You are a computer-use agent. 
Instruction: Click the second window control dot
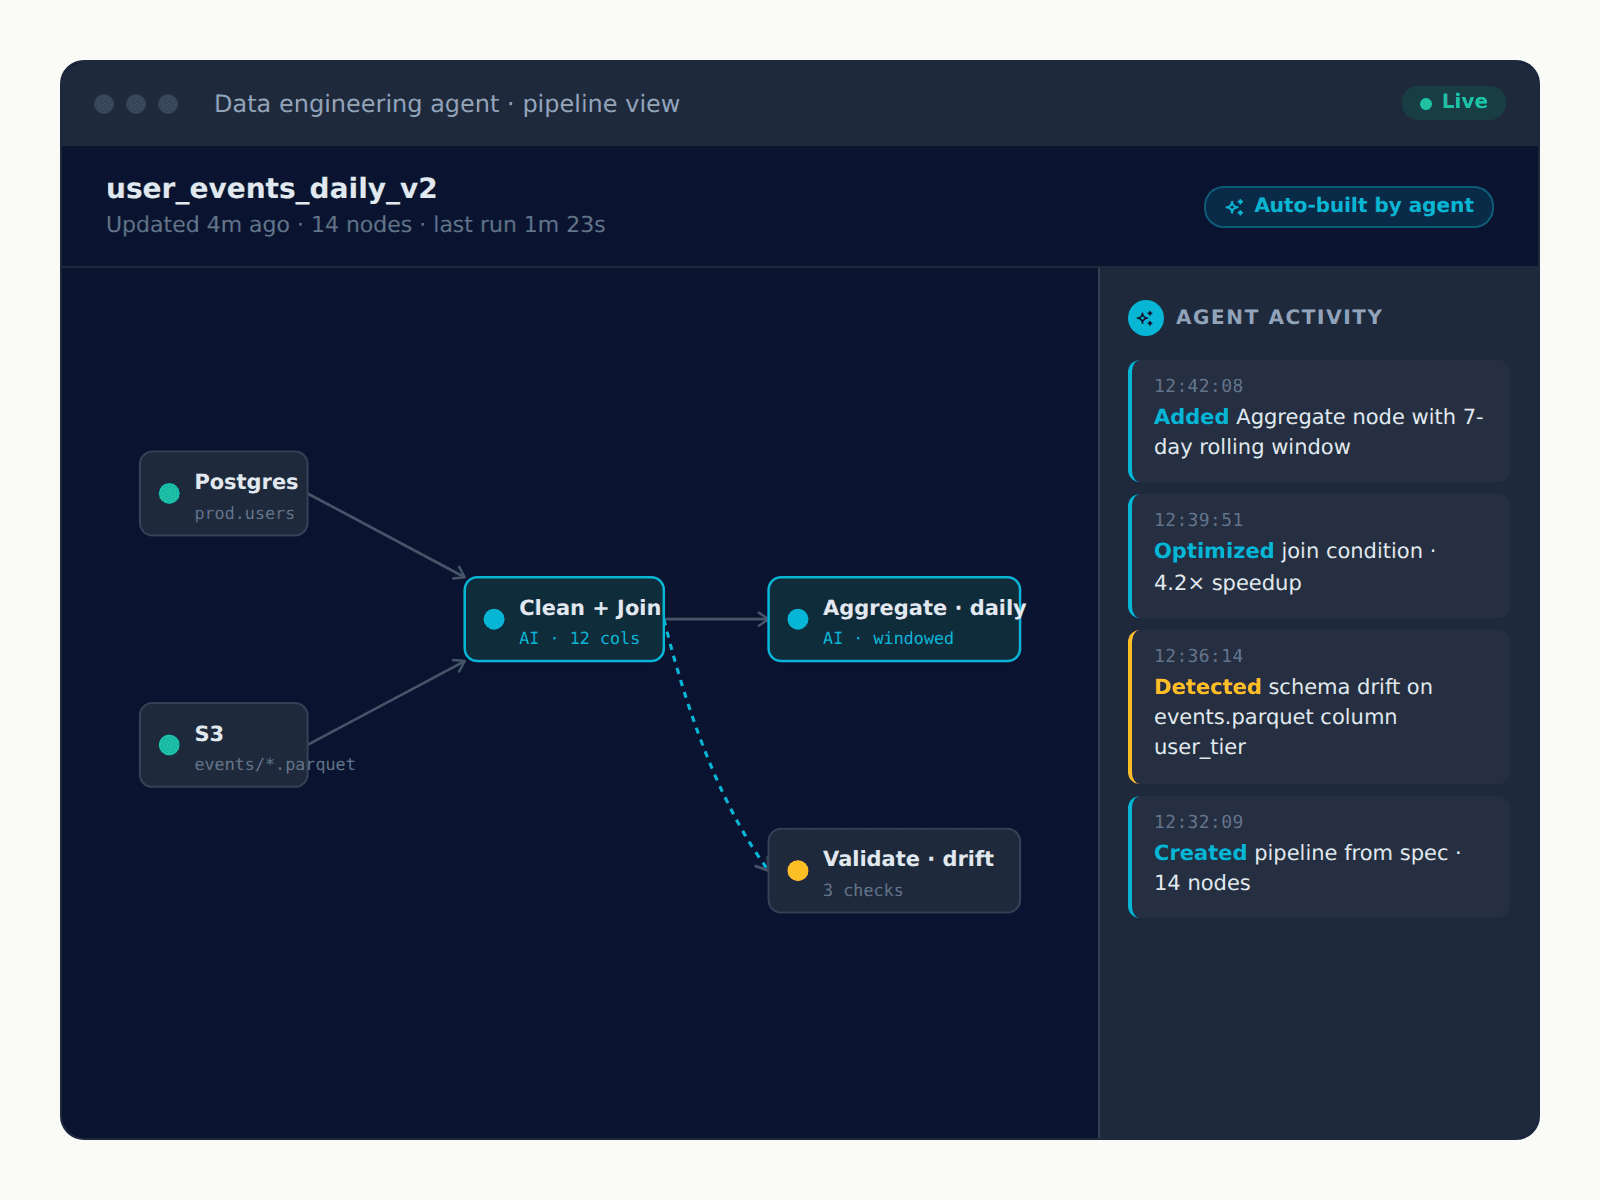(x=136, y=104)
